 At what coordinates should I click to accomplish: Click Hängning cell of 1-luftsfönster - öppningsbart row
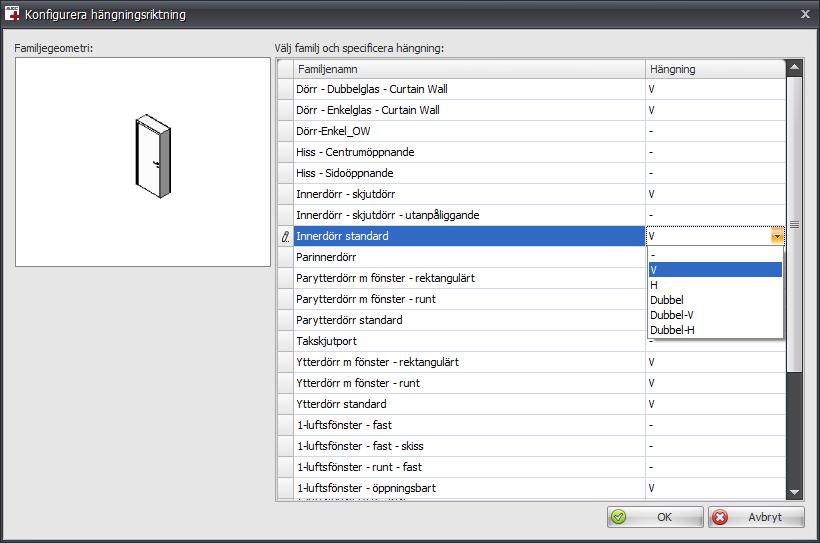[715, 488]
